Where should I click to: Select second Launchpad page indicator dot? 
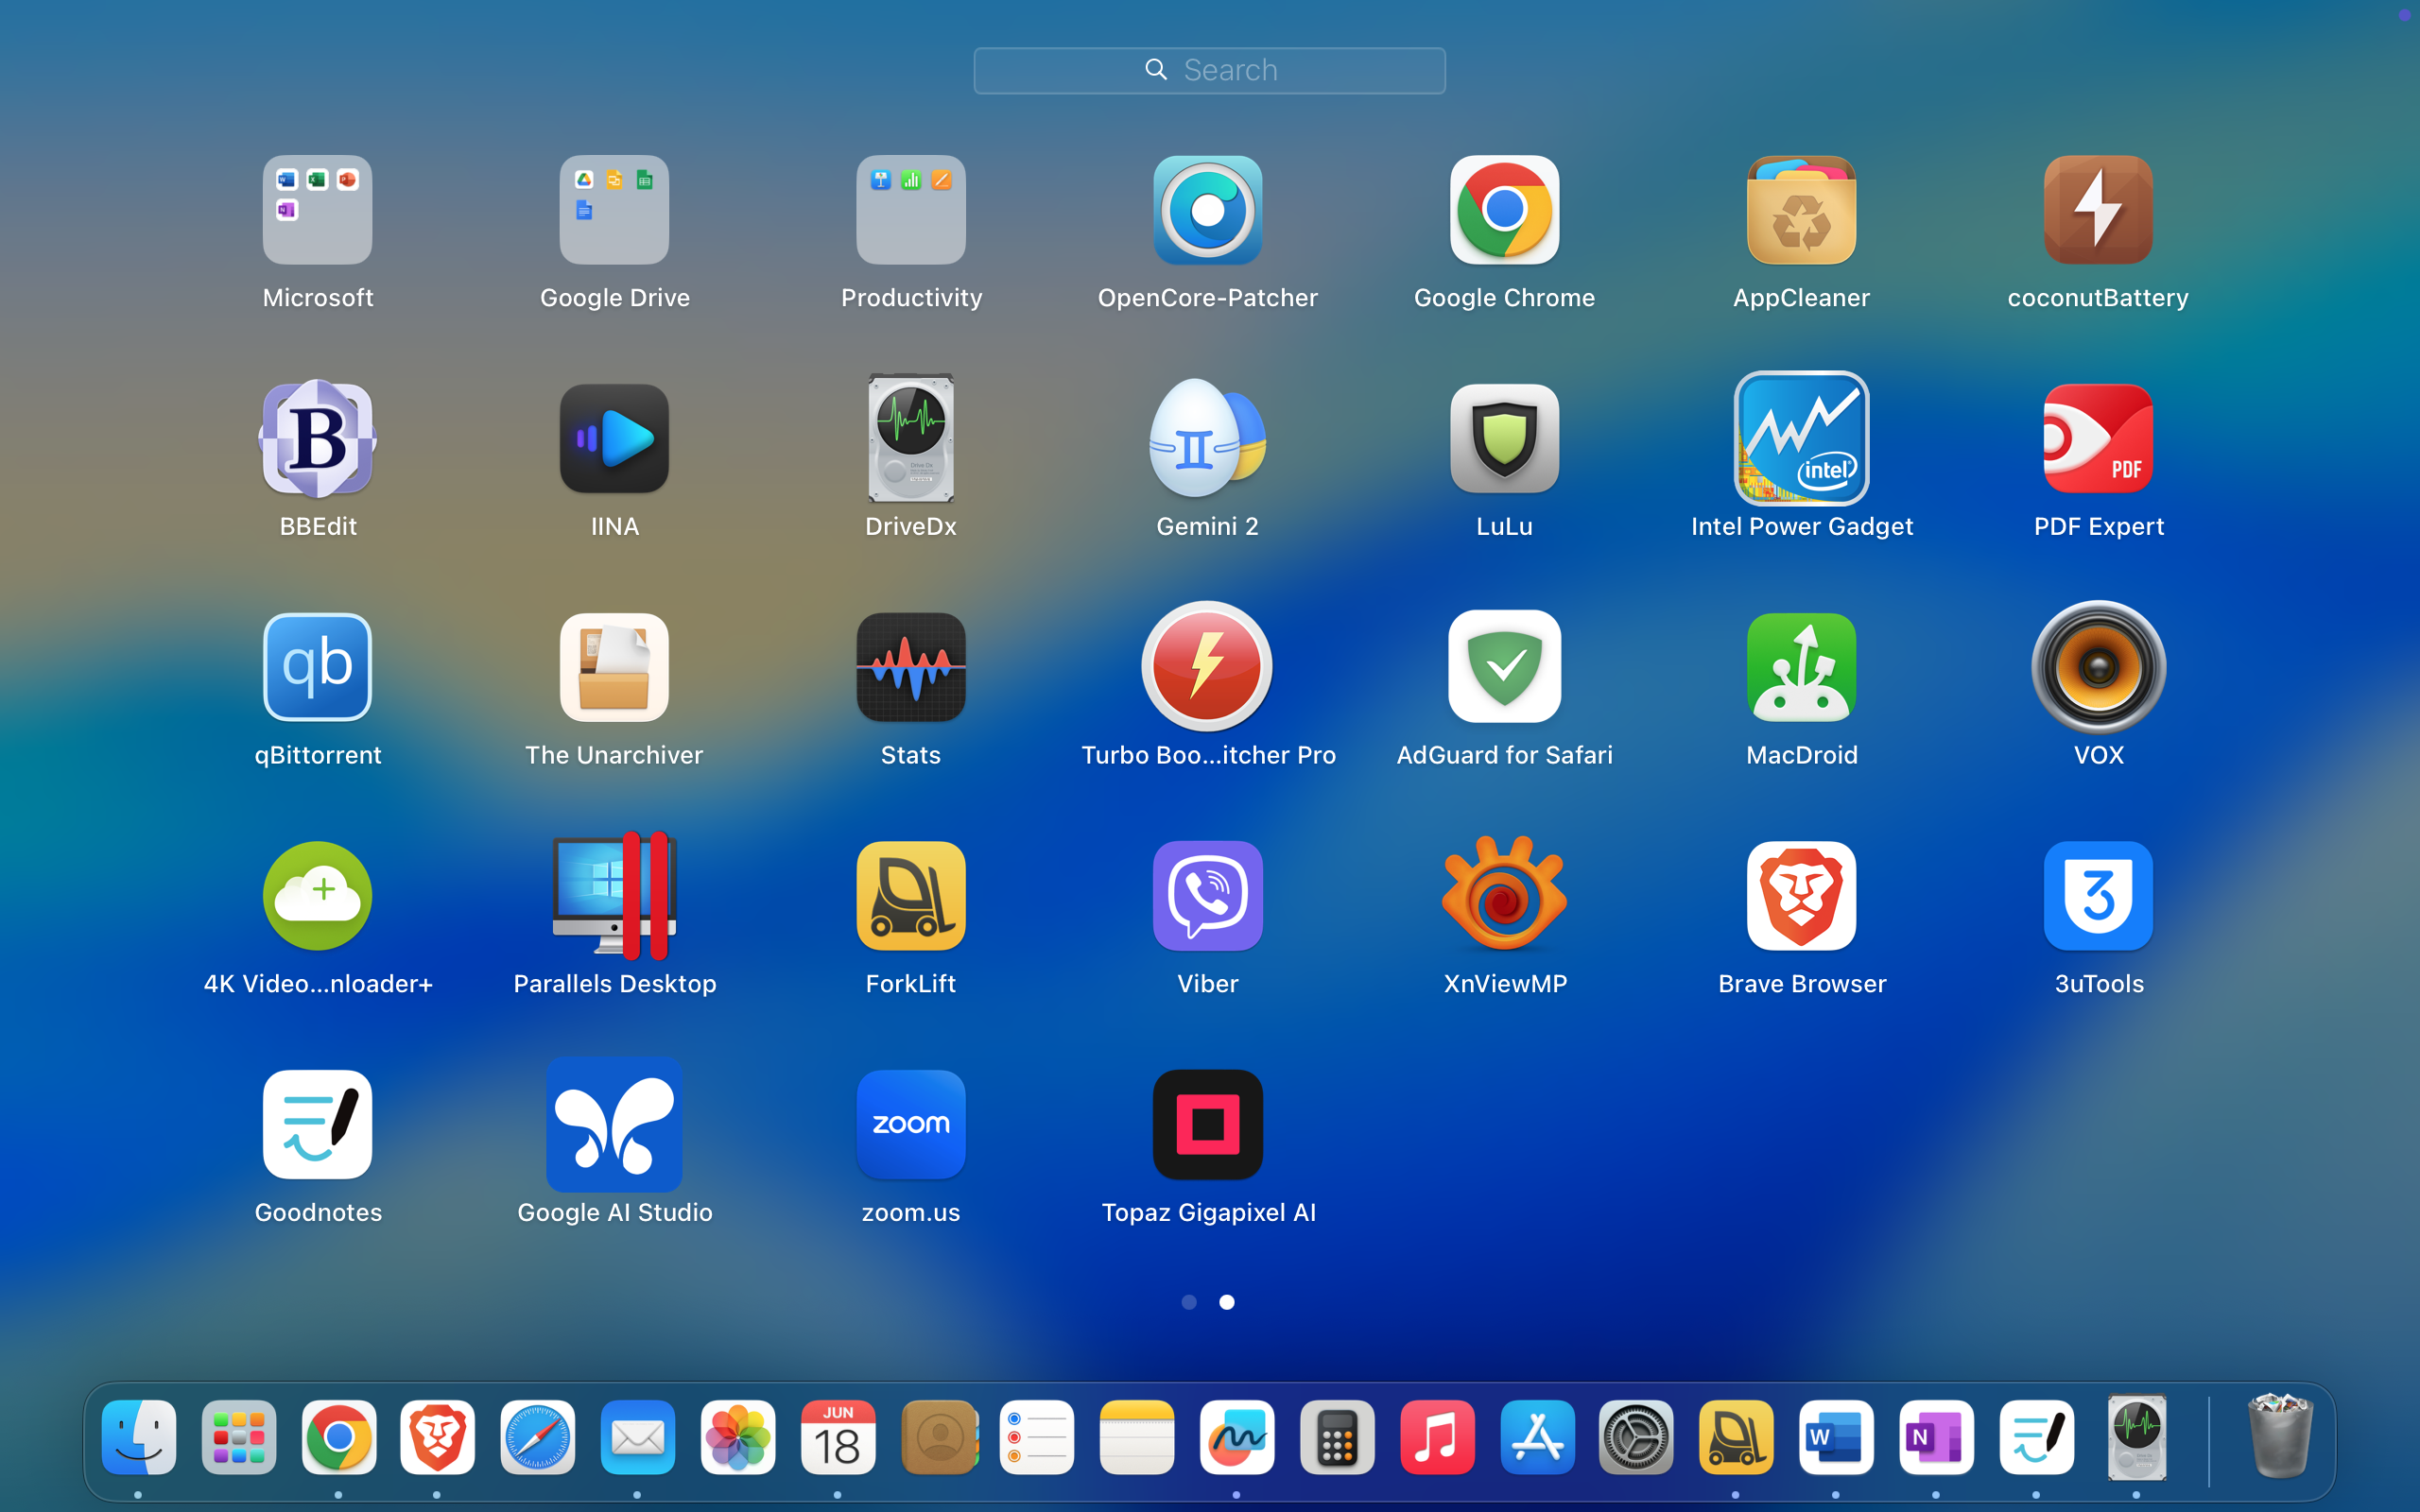[x=1227, y=1302]
